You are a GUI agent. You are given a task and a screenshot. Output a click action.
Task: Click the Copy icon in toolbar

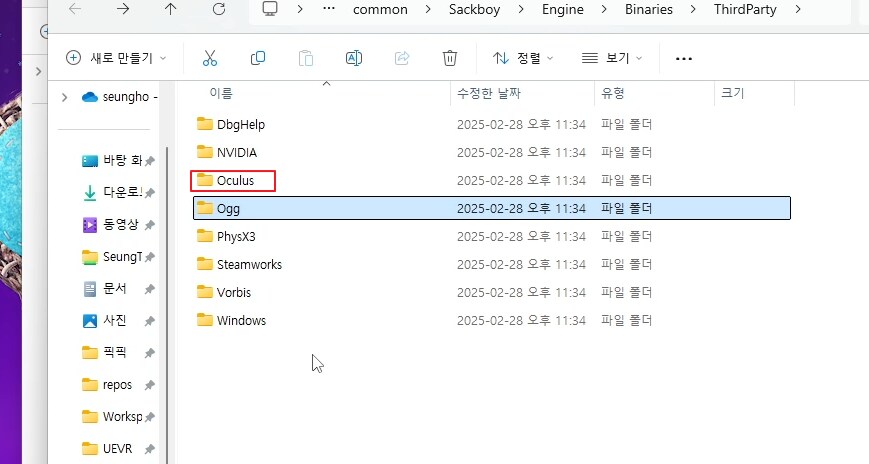258,58
